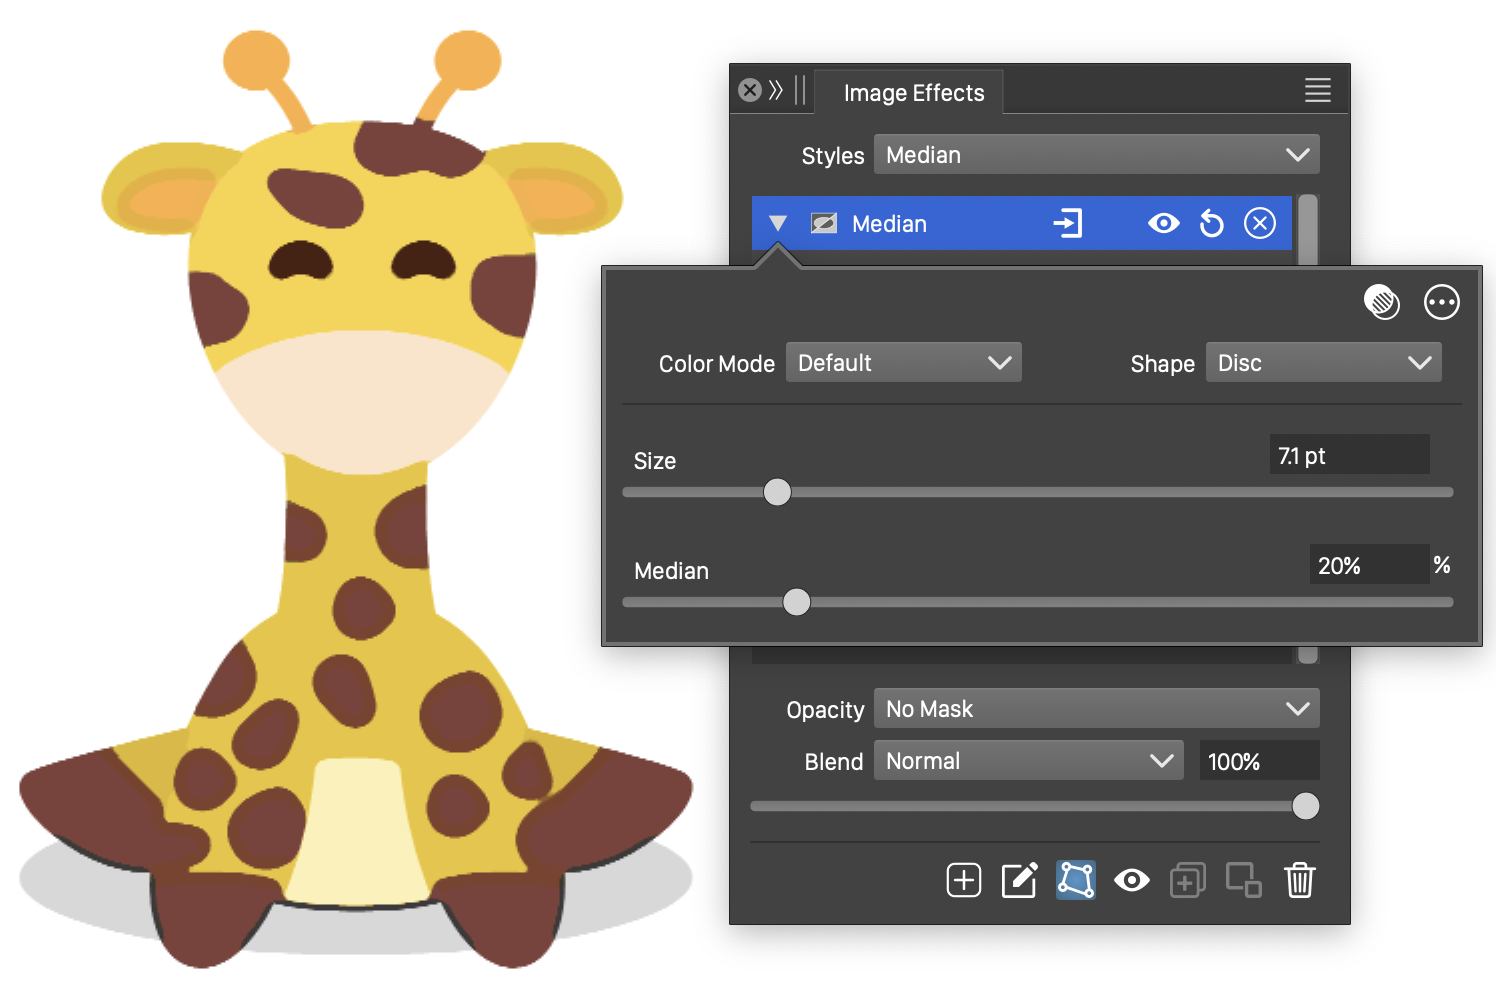Click the trash icon to delete effect
Image resolution: width=1496 pixels, height=986 pixels.
pyautogui.click(x=1299, y=880)
